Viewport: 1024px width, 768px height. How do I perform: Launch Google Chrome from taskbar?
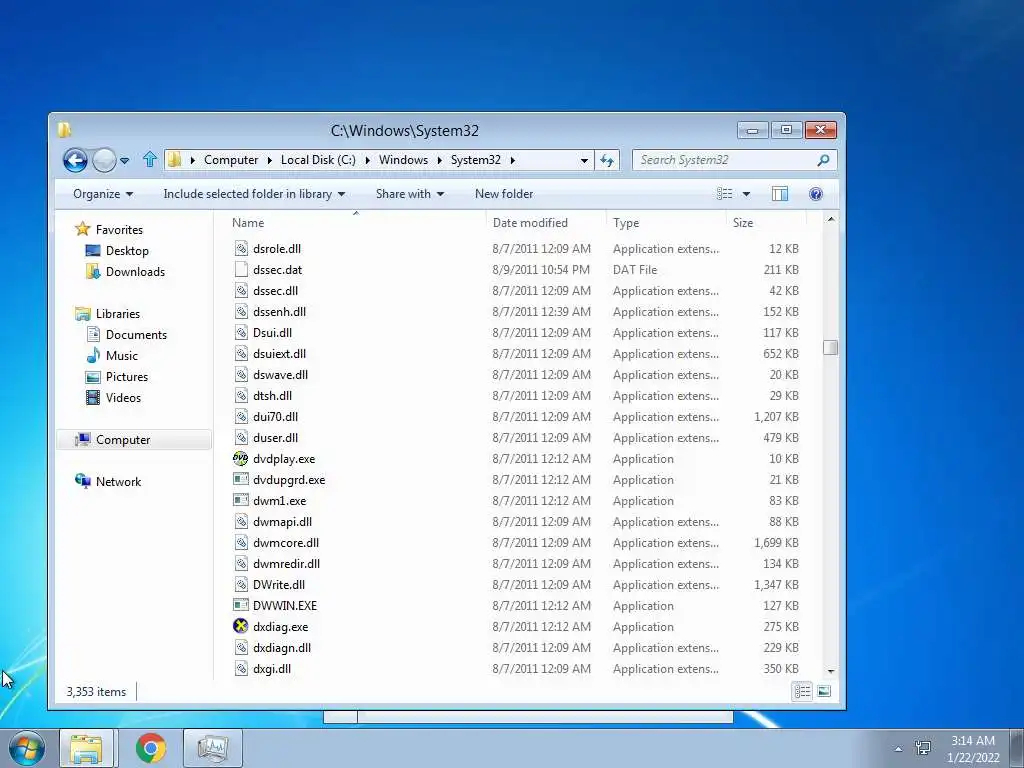click(x=151, y=748)
